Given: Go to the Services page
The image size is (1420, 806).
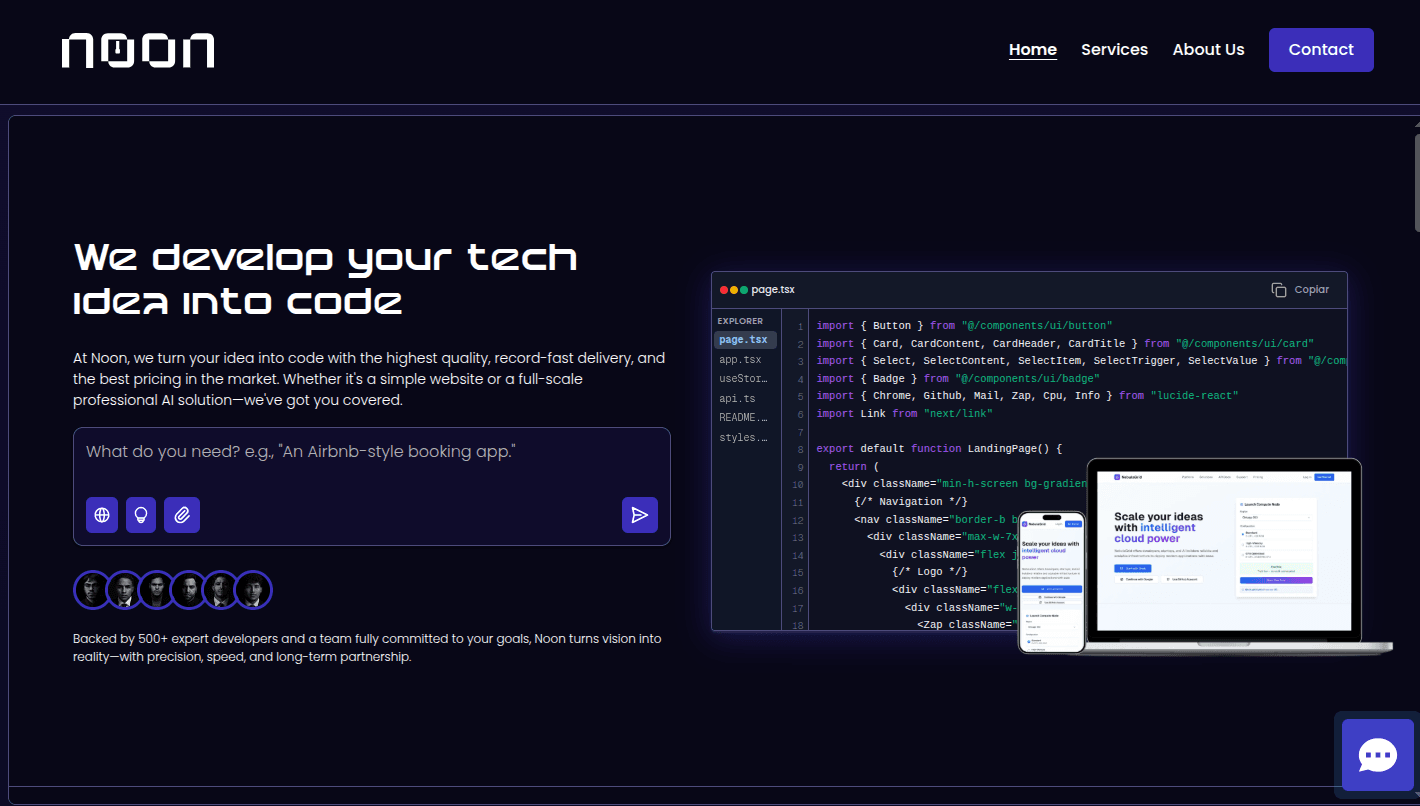Looking at the screenshot, I should [1114, 49].
